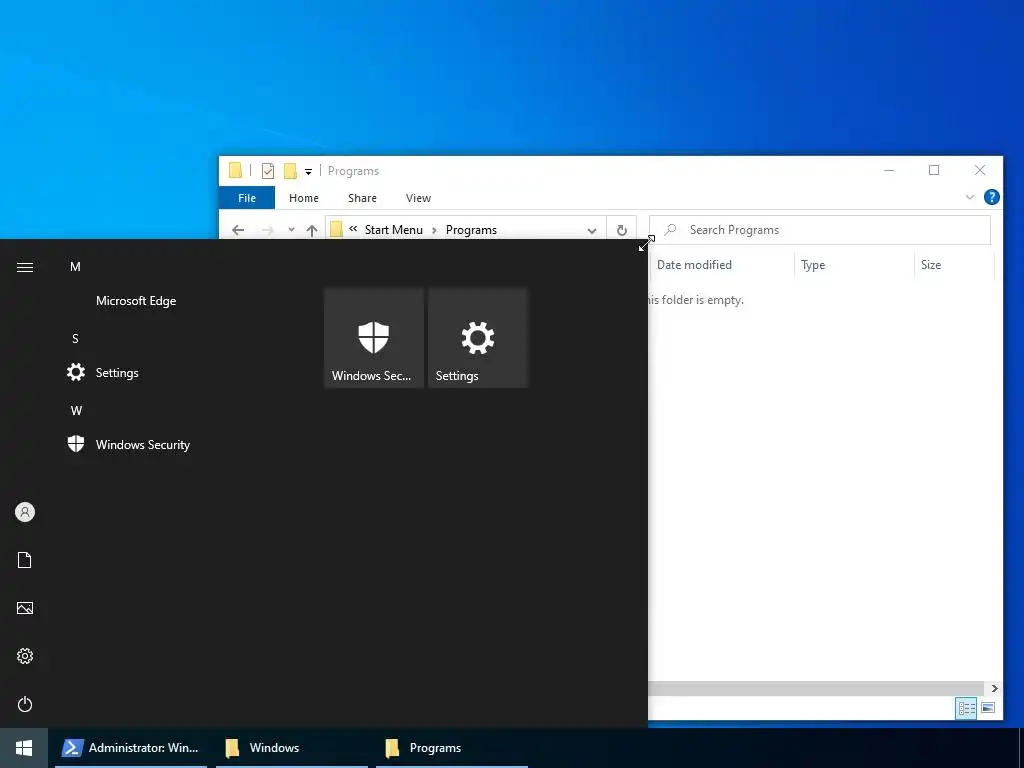Open the Windows Security shield in the app list
The height and width of the screenshot is (768, 1024).
coord(76,444)
